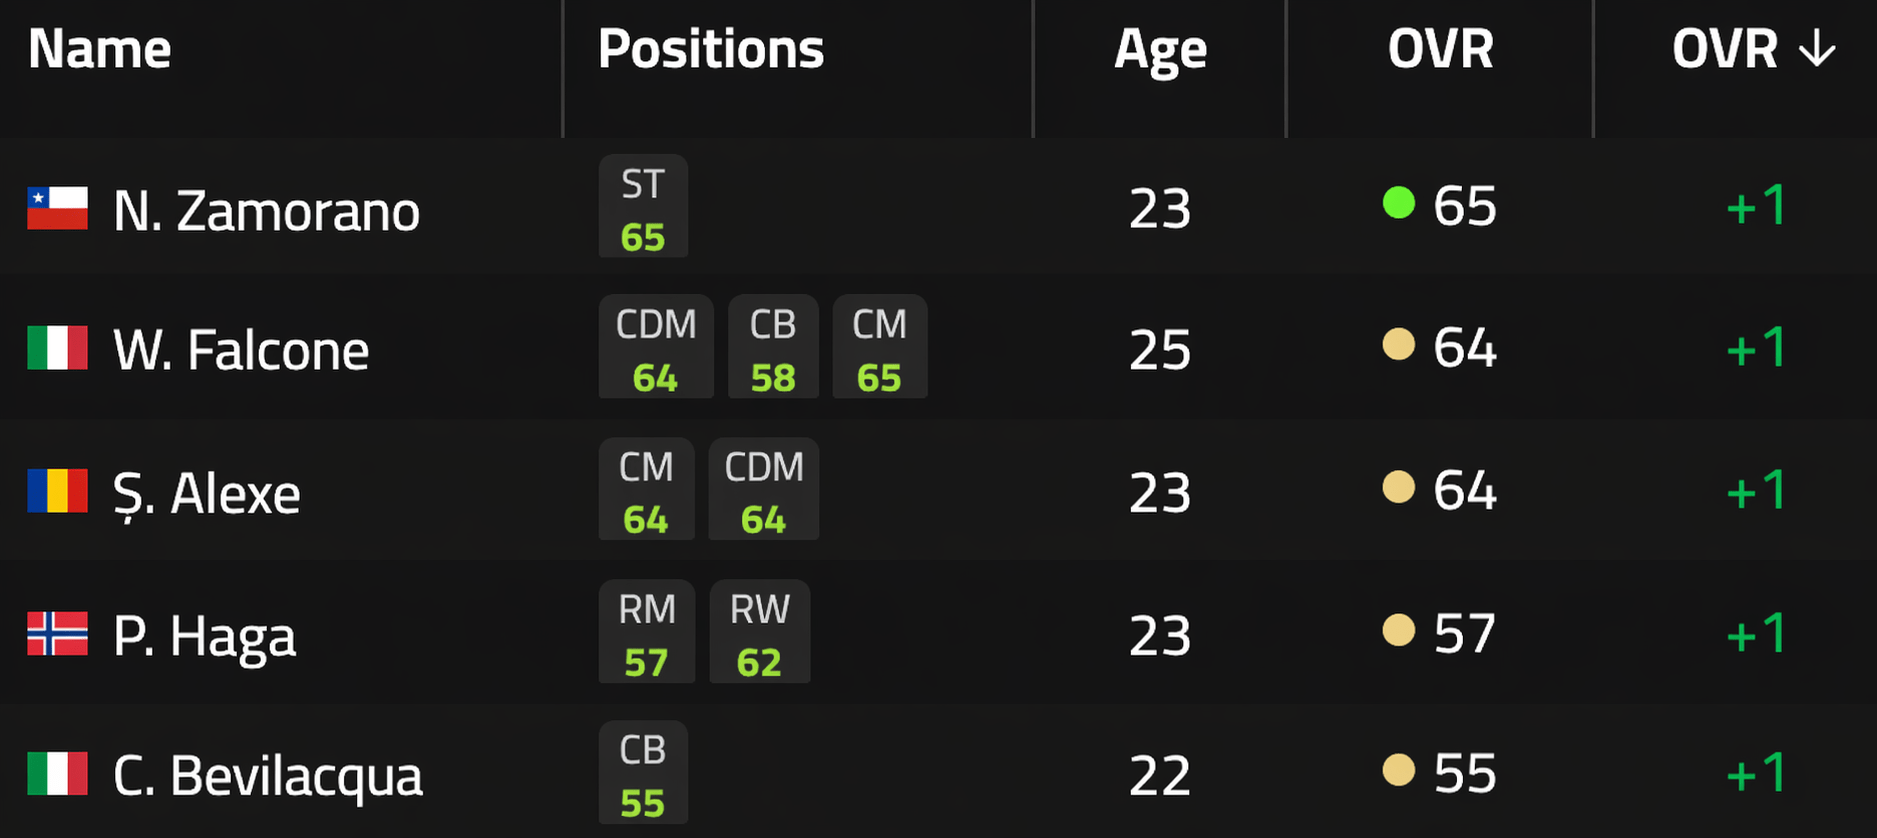Open W. Falcone's player profile
The image size is (1877, 838).
241,350
